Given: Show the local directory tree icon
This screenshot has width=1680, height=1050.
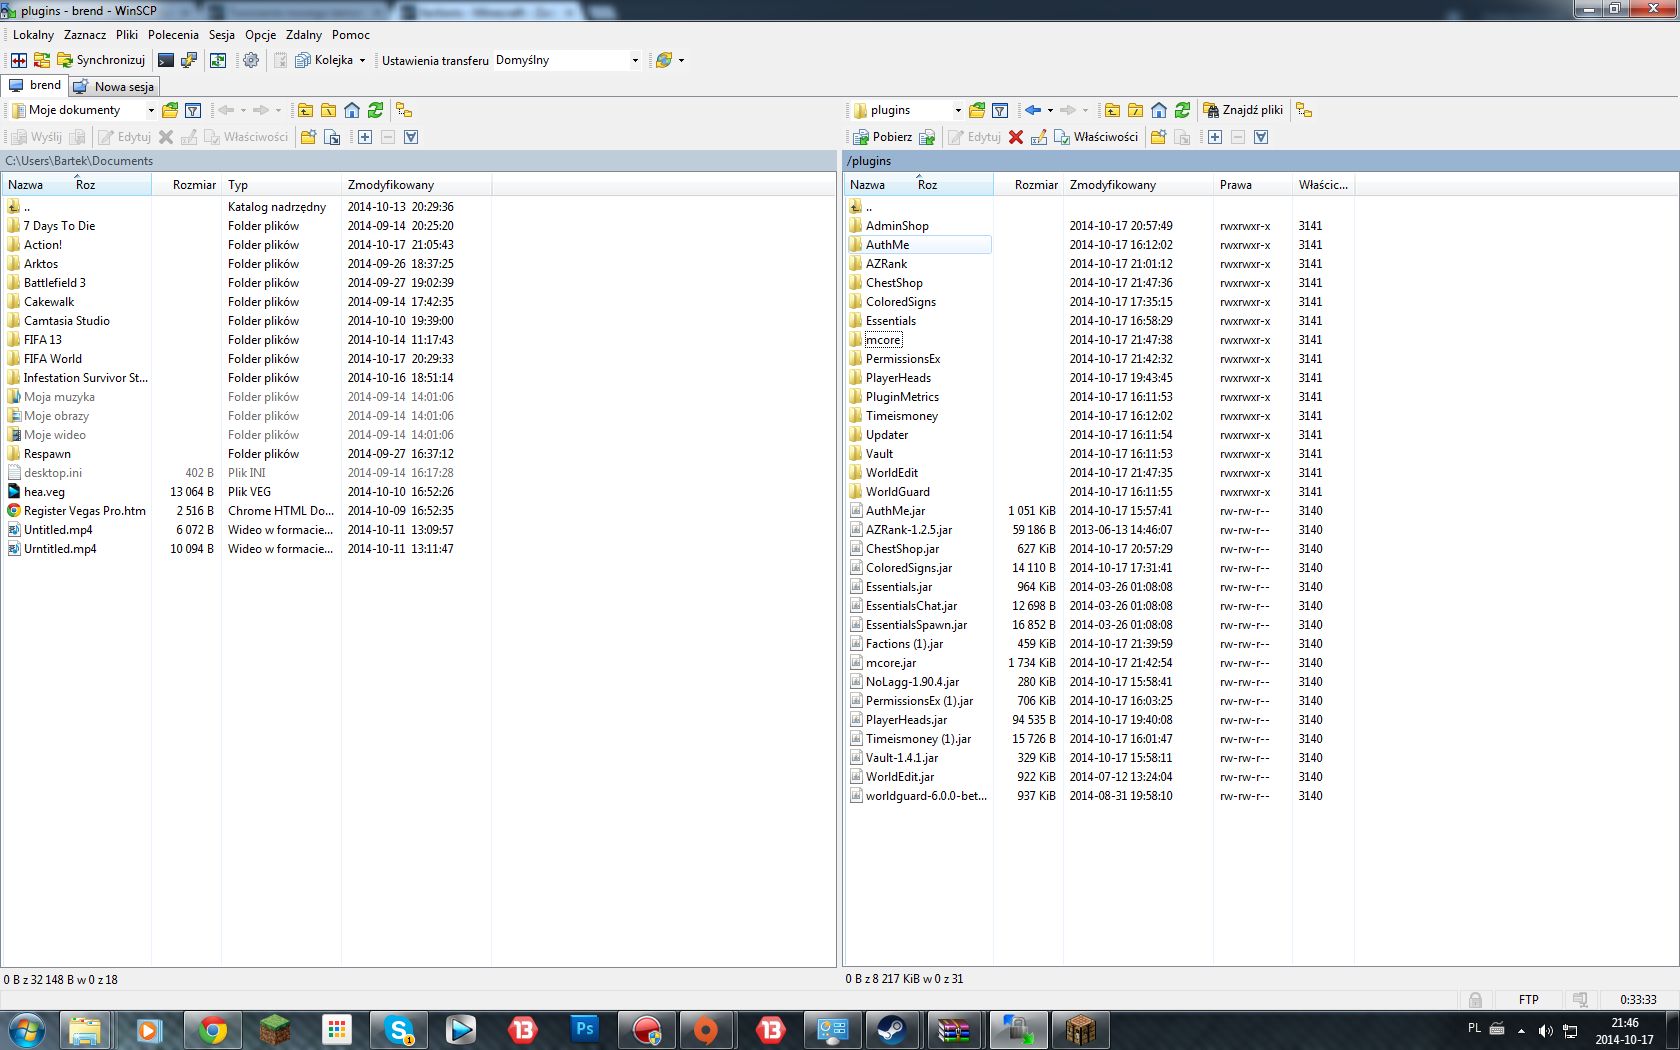Looking at the screenshot, I should 404,110.
